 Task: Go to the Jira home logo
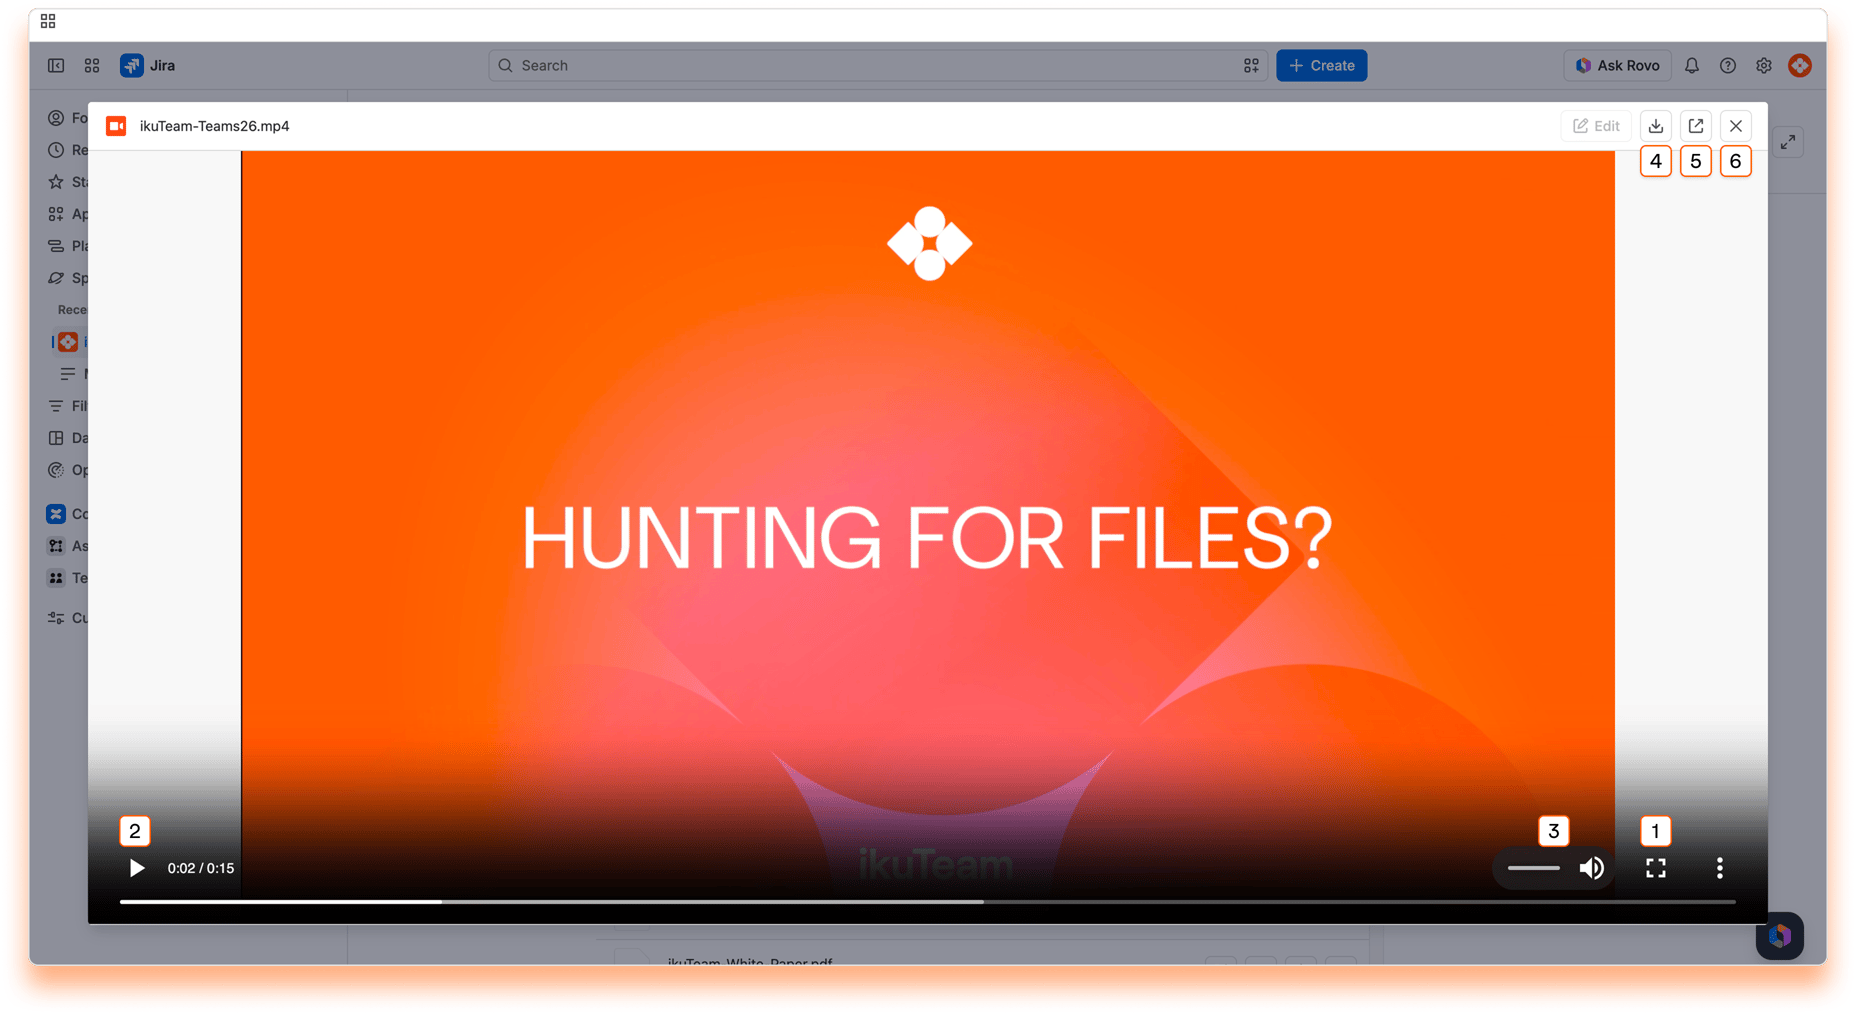coord(148,65)
